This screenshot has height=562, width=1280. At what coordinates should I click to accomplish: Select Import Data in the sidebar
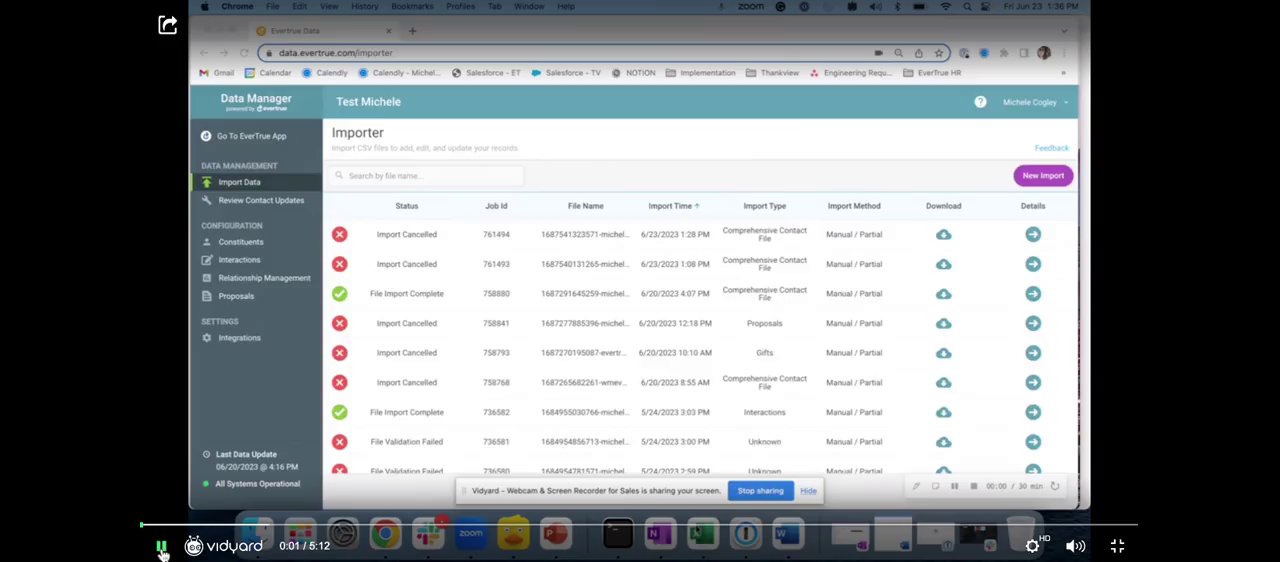tap(238, 182)
